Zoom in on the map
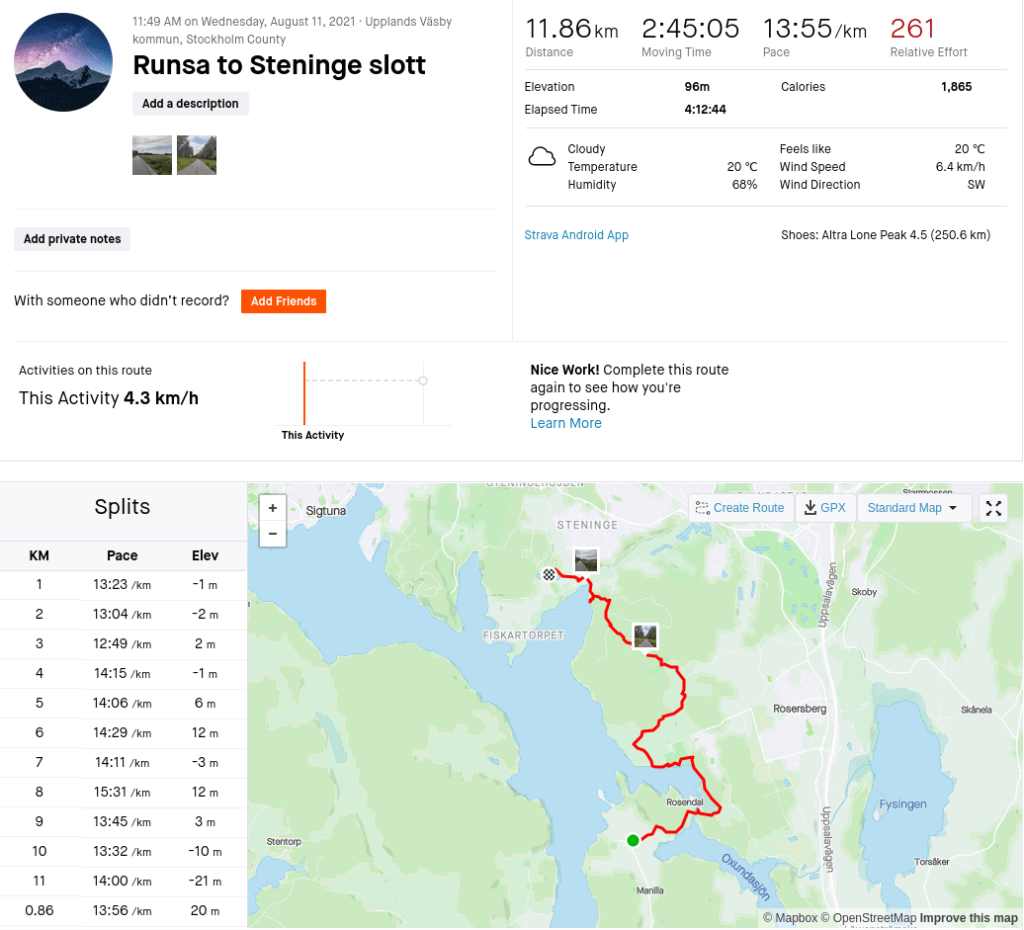 [272, 508]
